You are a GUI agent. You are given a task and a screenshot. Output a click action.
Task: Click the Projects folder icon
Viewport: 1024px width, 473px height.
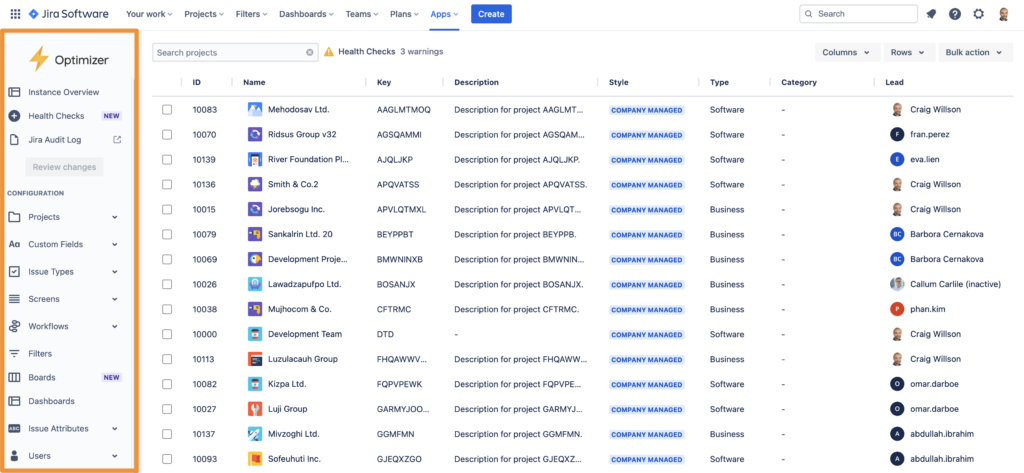(x=14, y=217)
